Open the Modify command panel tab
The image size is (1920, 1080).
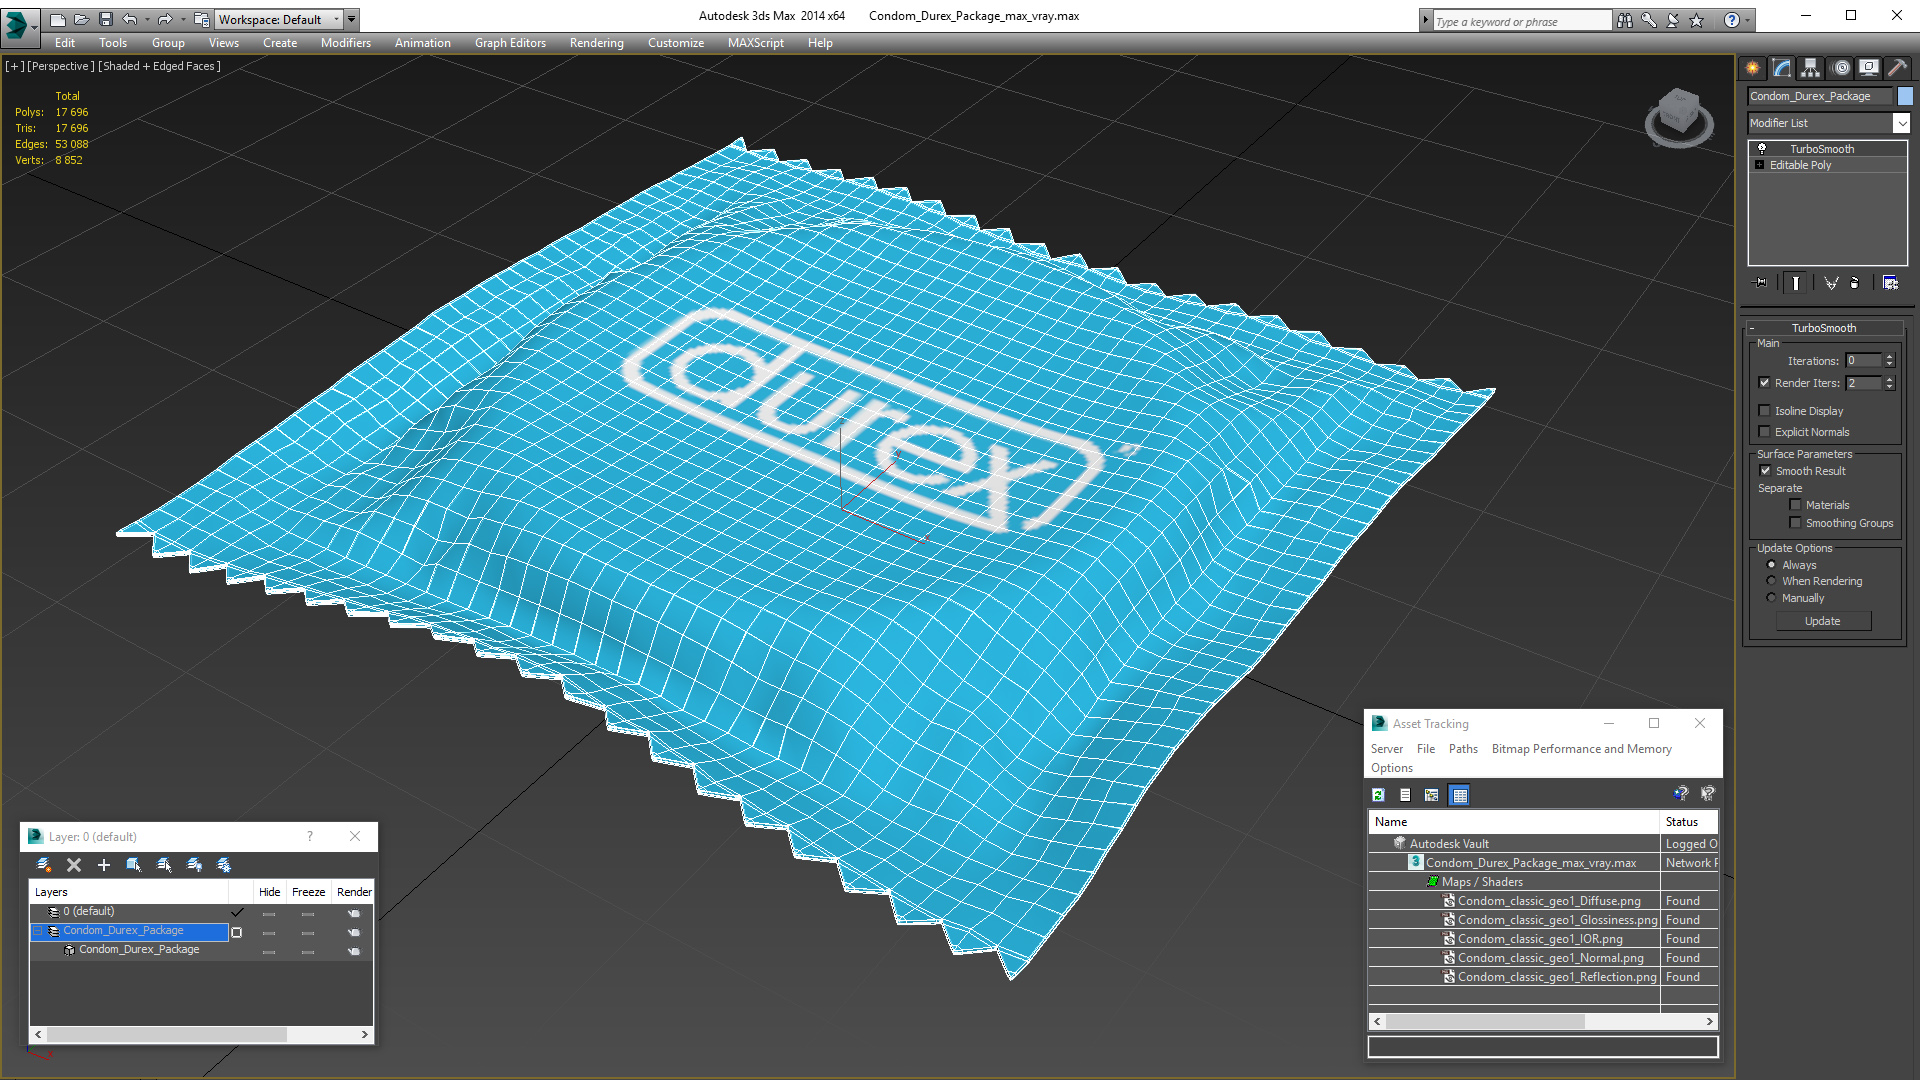[x=1781, y=68]
